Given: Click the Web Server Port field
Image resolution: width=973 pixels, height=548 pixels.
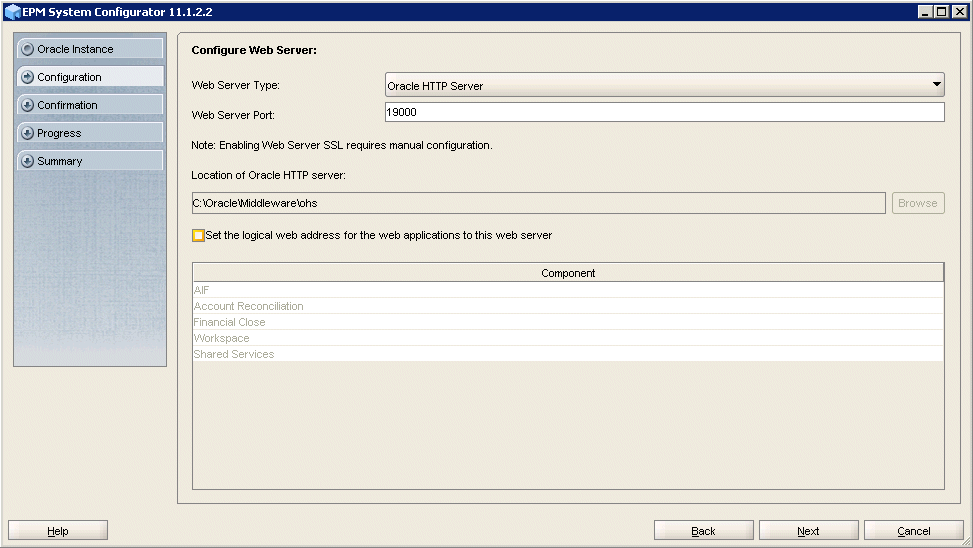Looking at the screenshot, I should tap(664, 113).
